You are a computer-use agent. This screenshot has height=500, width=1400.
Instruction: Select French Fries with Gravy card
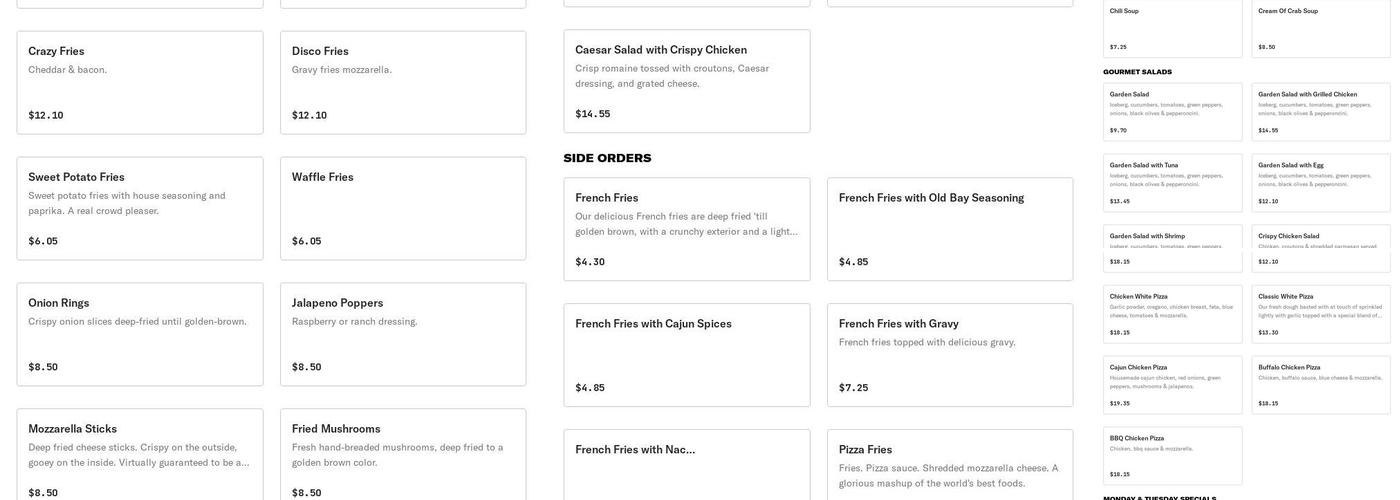point(950,355)
